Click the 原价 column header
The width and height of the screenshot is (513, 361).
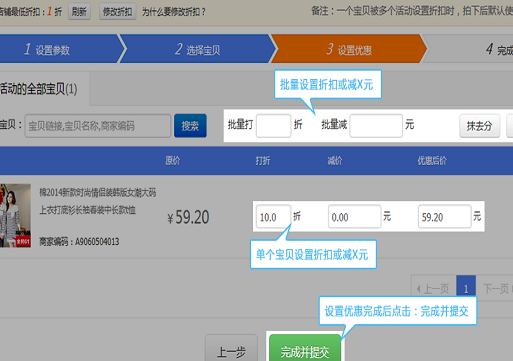(x=173, y=161)
